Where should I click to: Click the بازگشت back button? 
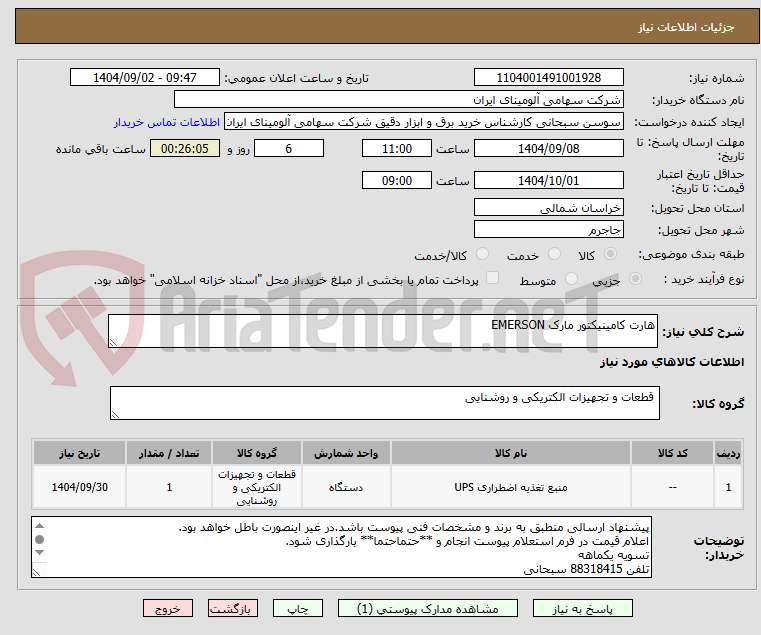232,608
